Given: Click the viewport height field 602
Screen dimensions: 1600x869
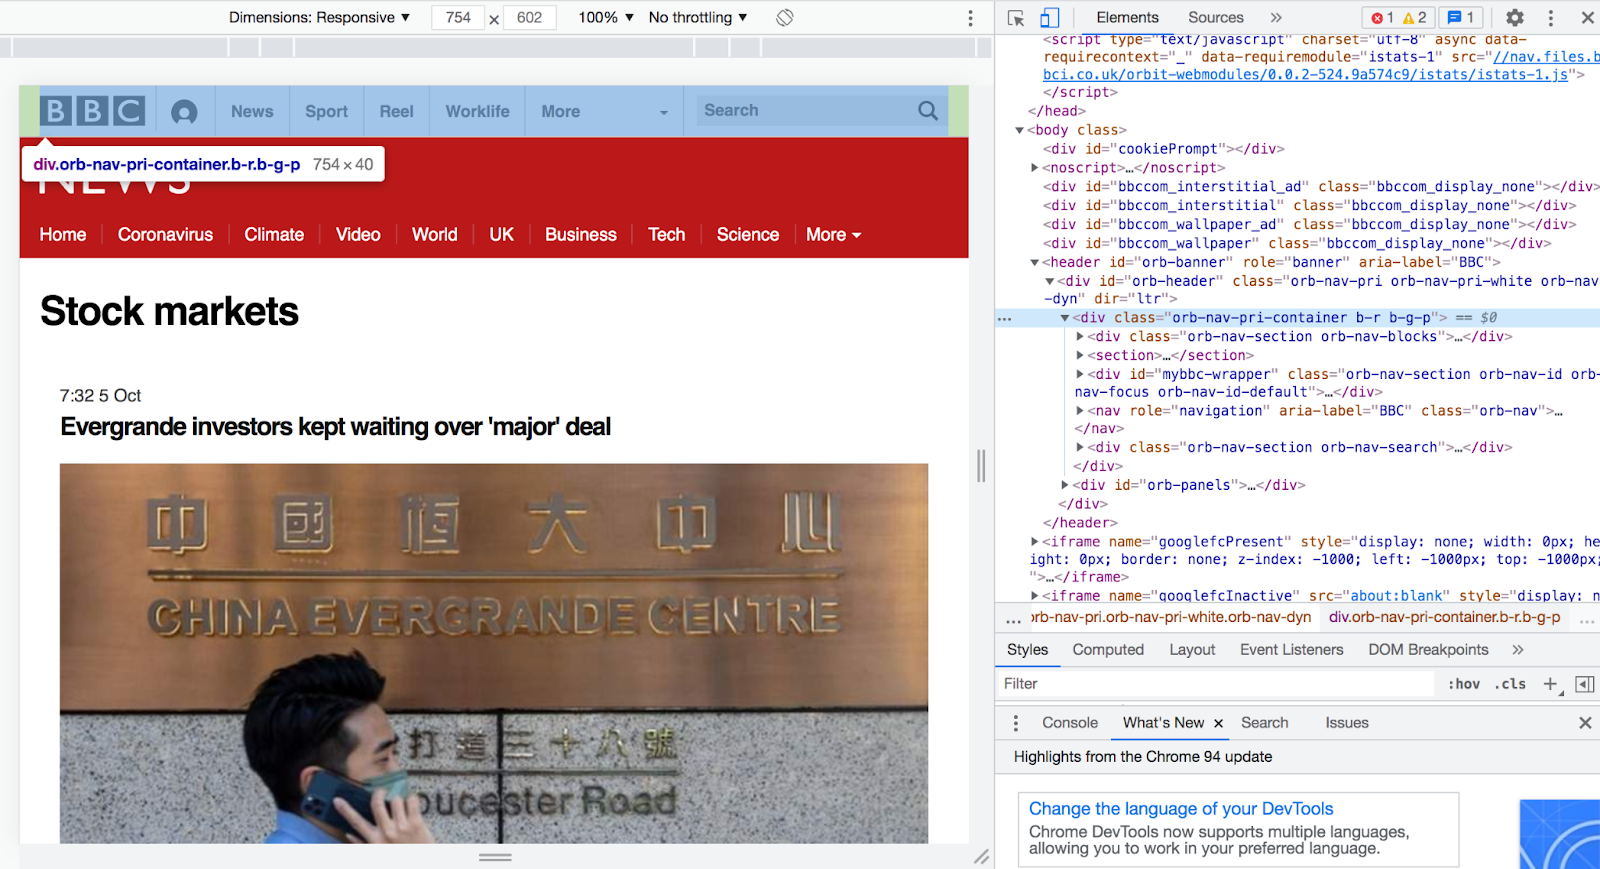Looking at the screenshot, I should [x=529, y=17].
